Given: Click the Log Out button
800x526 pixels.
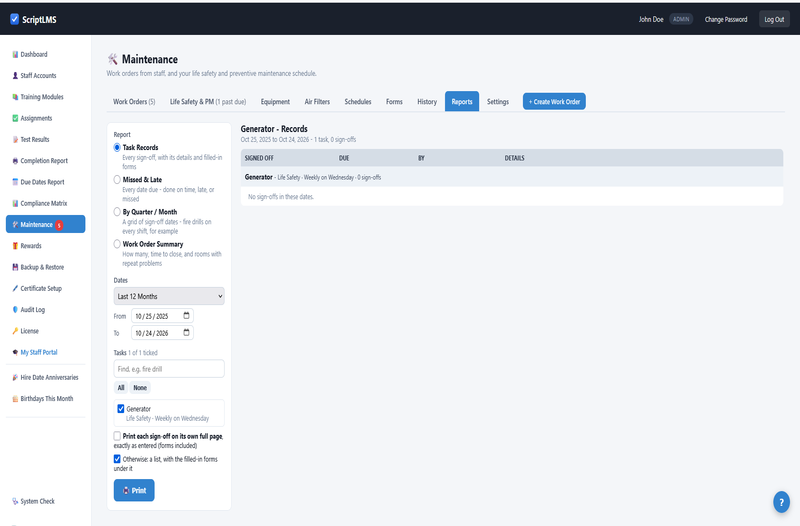Looking at the screenshot, I should [774, 19].
